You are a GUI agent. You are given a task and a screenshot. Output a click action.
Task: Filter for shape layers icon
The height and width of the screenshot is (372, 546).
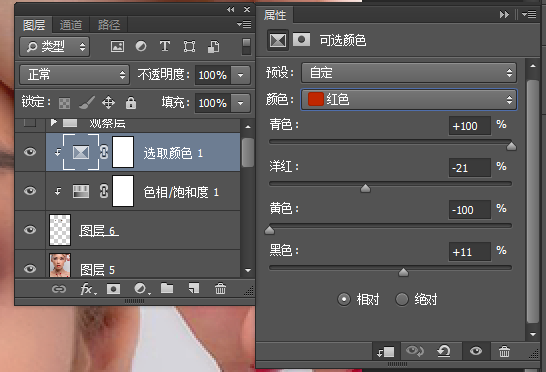click(189, 46)
